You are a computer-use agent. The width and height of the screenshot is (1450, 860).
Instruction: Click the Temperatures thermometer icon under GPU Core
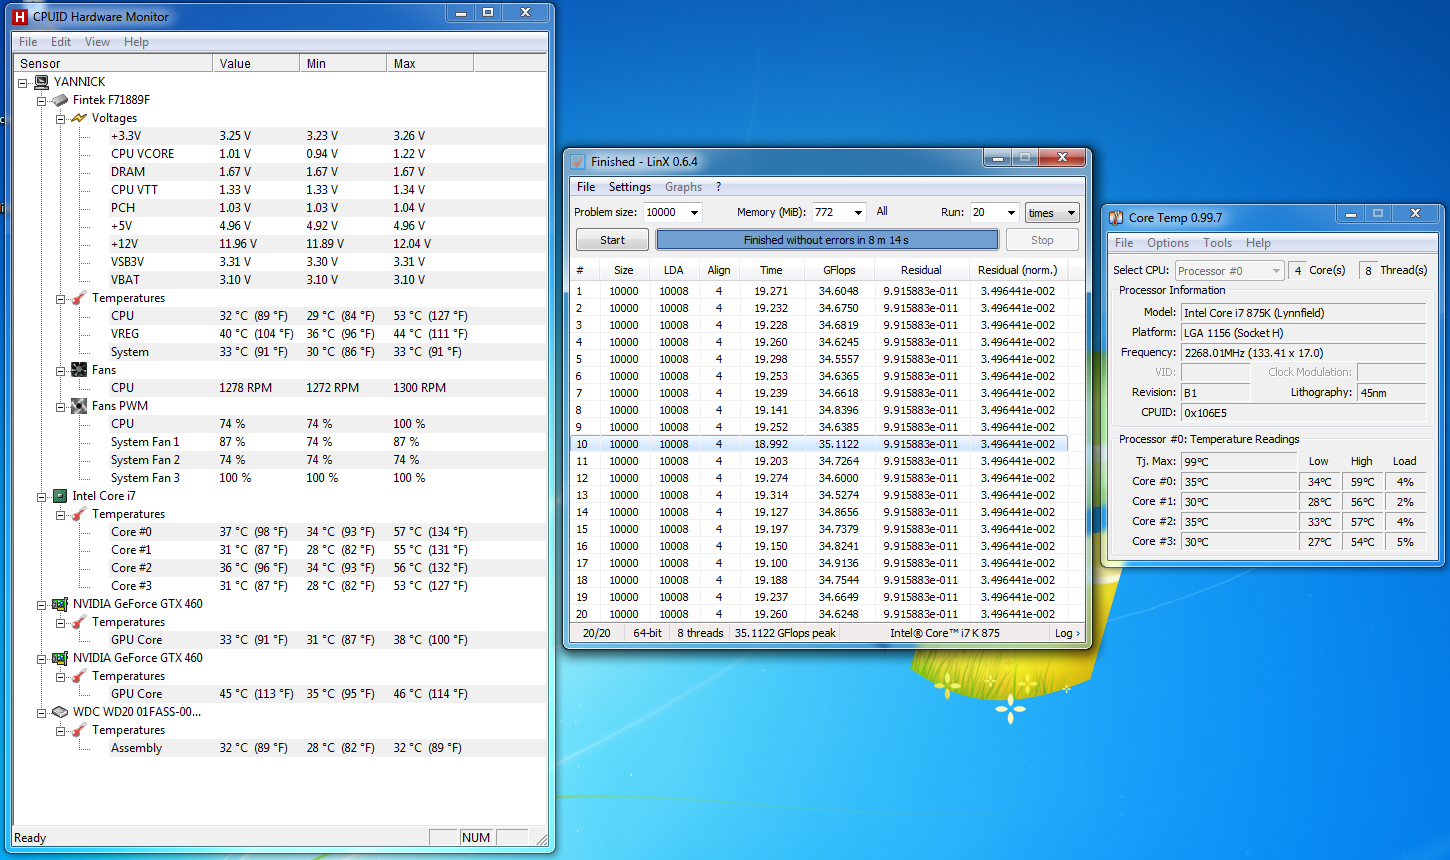point(79,621)
